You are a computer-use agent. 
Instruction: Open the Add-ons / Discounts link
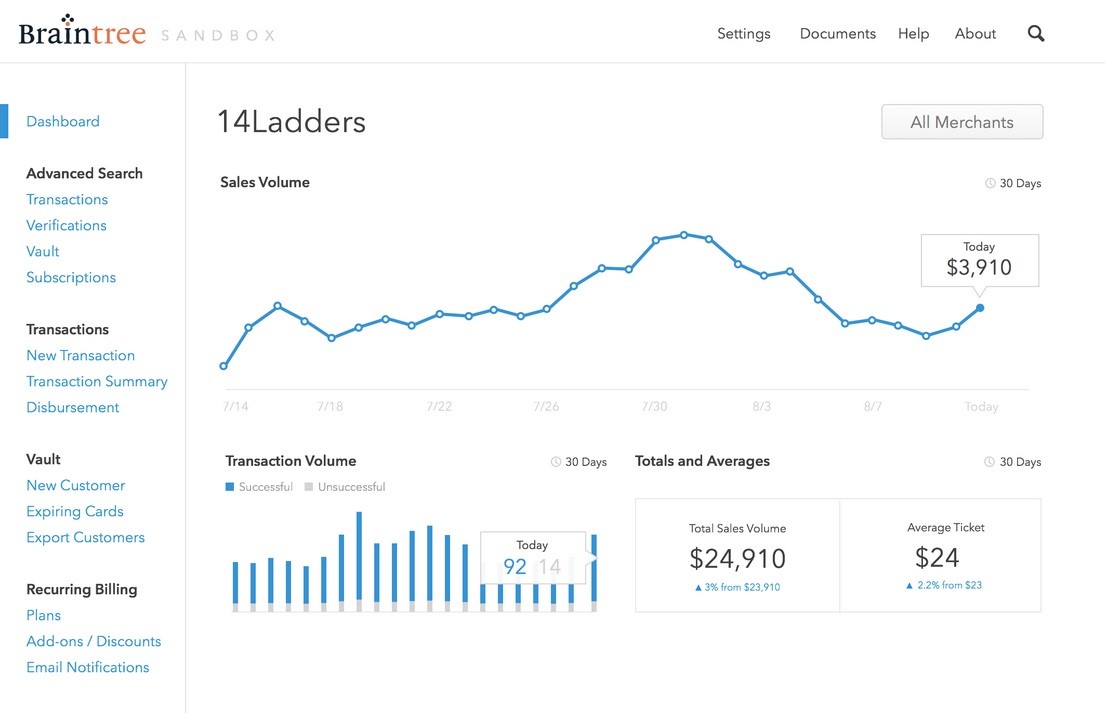coord(94,641)
